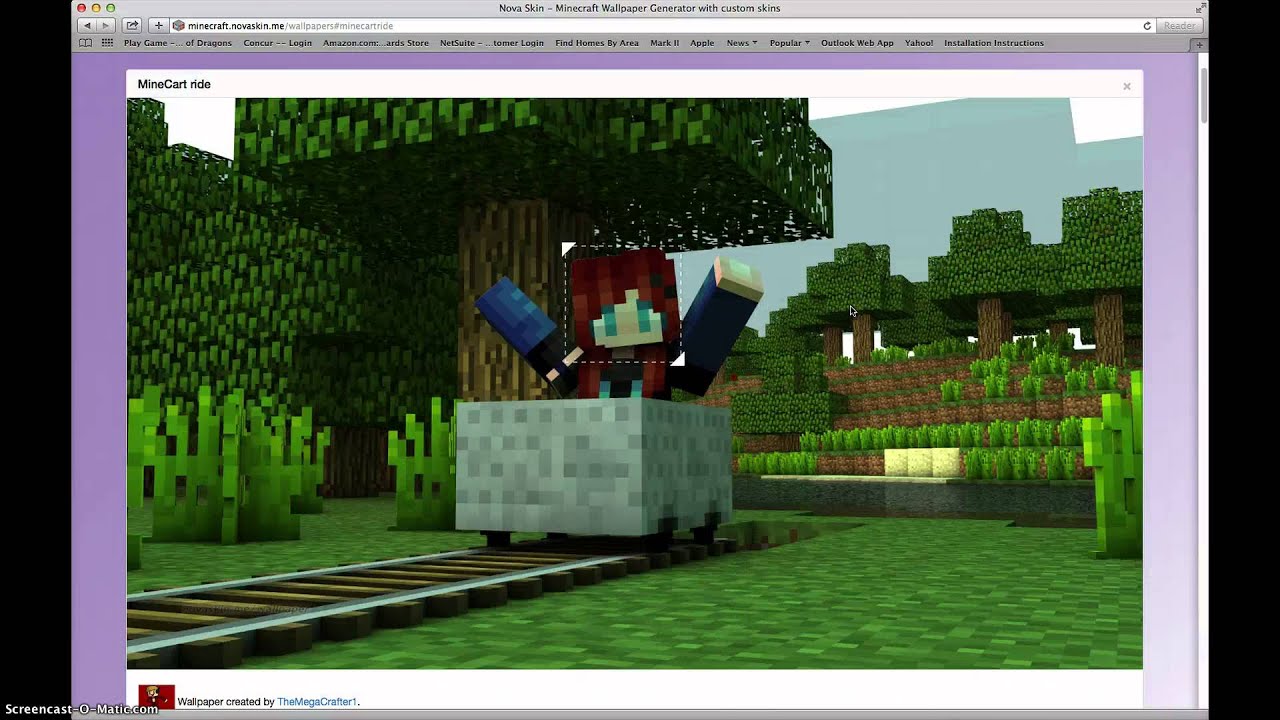1280x720 pixels.
Task: Expand the News bookmarks dropdown
Action: 740,43
